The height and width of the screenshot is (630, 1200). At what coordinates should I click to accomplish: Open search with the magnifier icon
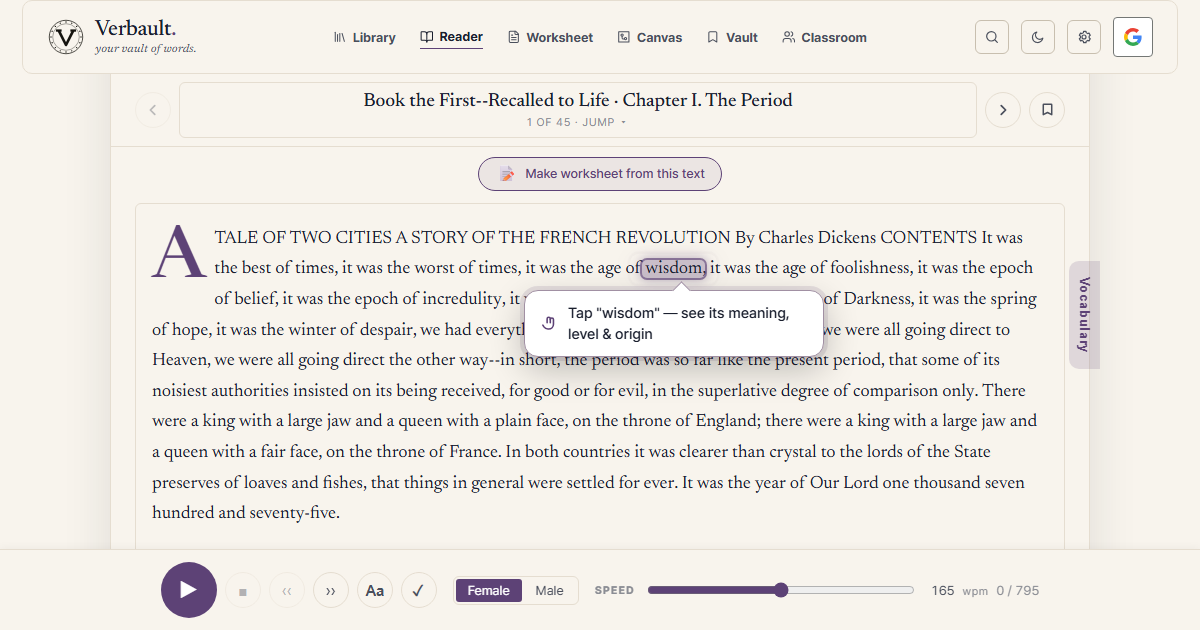click(x=992, y=37)
